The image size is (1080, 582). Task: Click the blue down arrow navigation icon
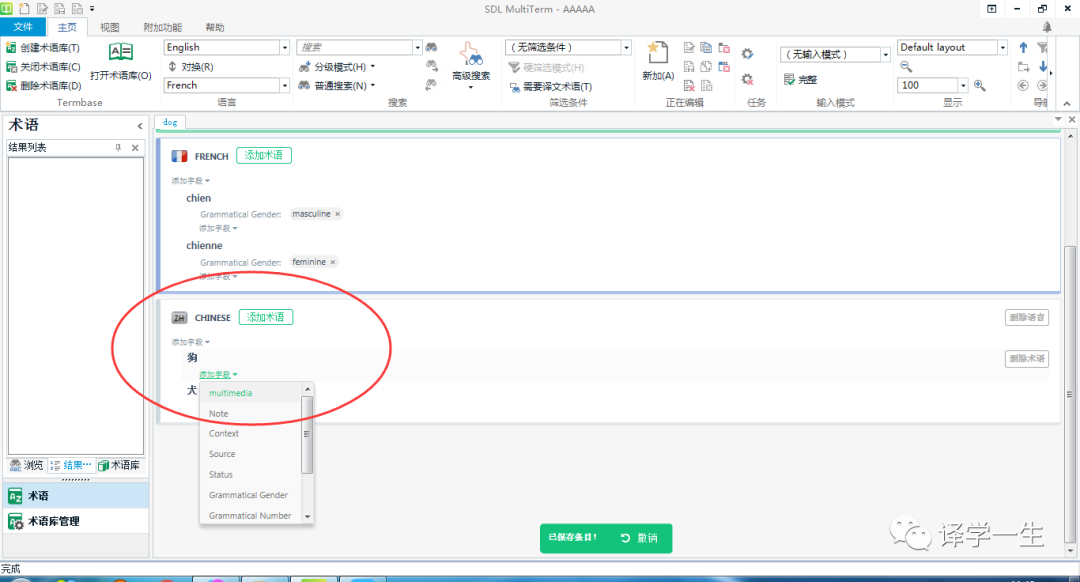1043,66
